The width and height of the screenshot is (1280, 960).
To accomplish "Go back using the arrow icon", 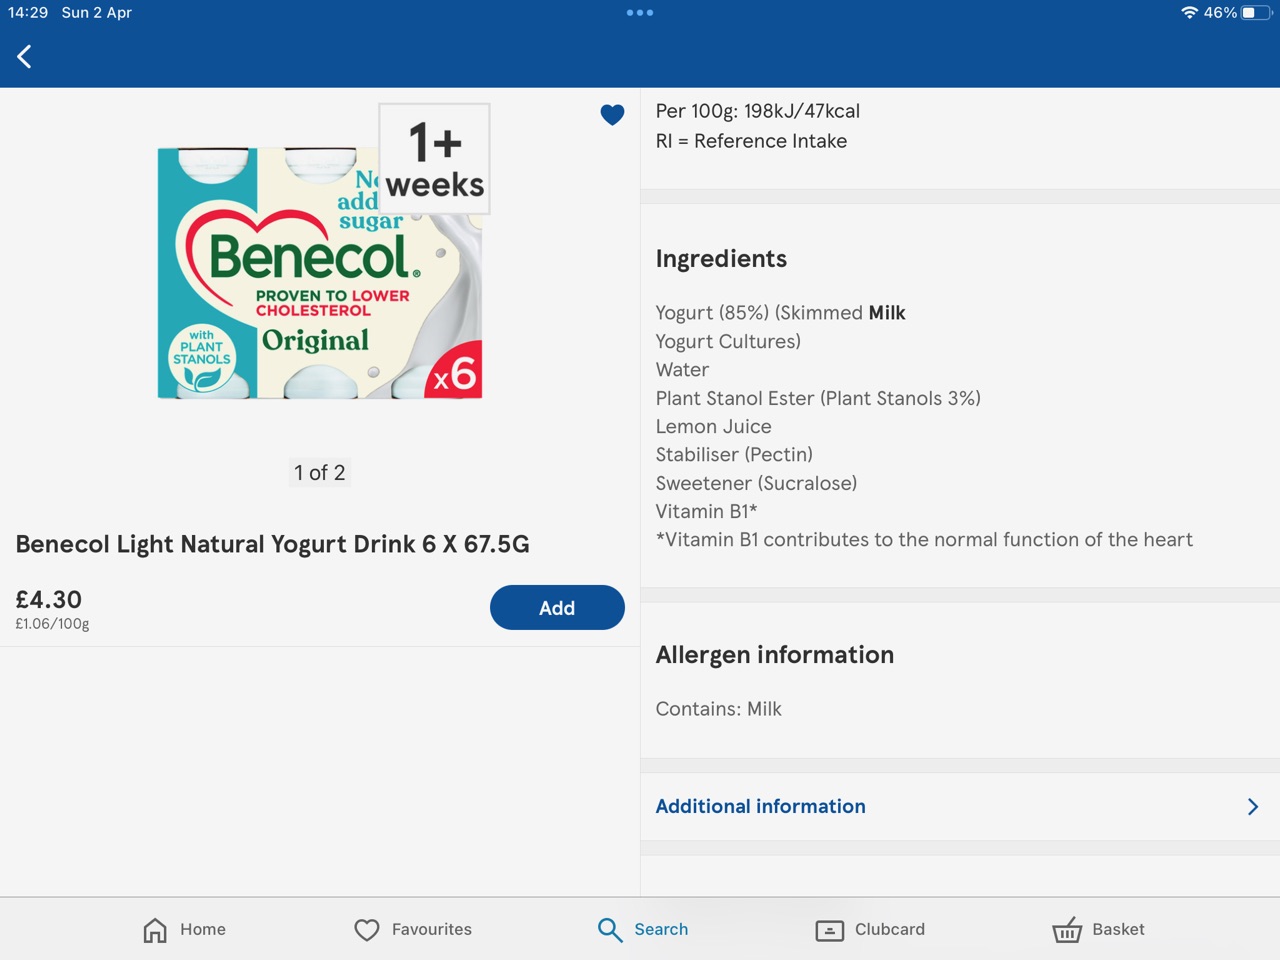I will pyautogui.click(x=25, y=57).
